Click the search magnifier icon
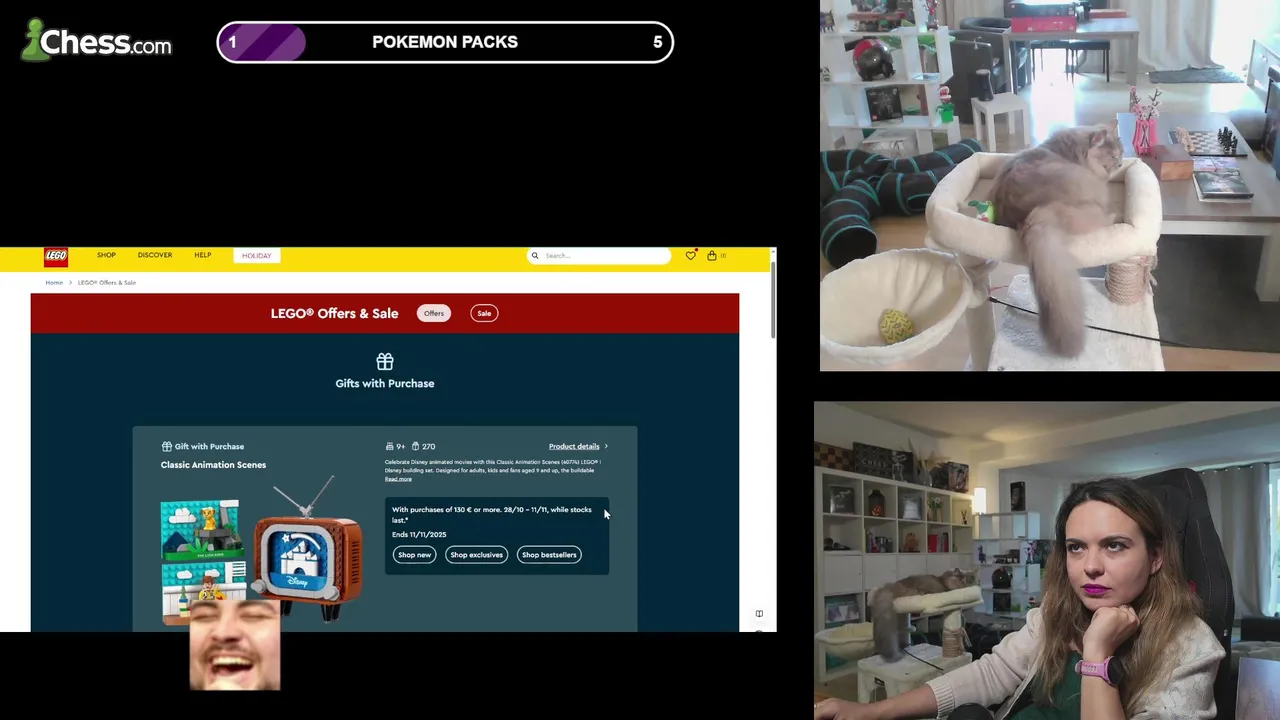Screen dimensions: 1280x720 pyautogui.click(x=535, y=256)
